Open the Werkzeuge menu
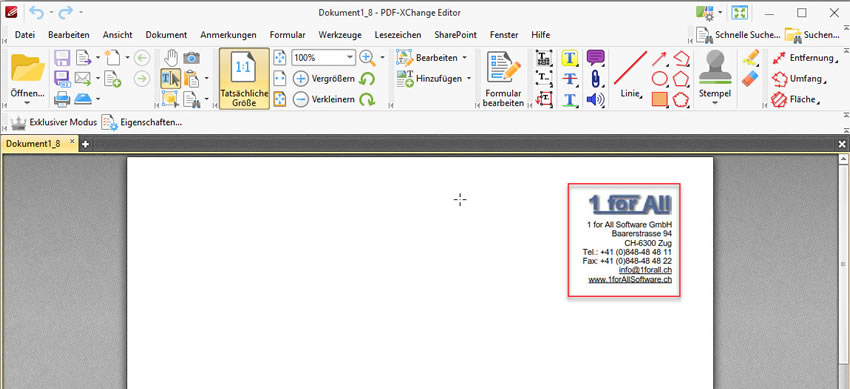Image resolution: width=850 pixels, height=389 pixels. coord(340,35)
